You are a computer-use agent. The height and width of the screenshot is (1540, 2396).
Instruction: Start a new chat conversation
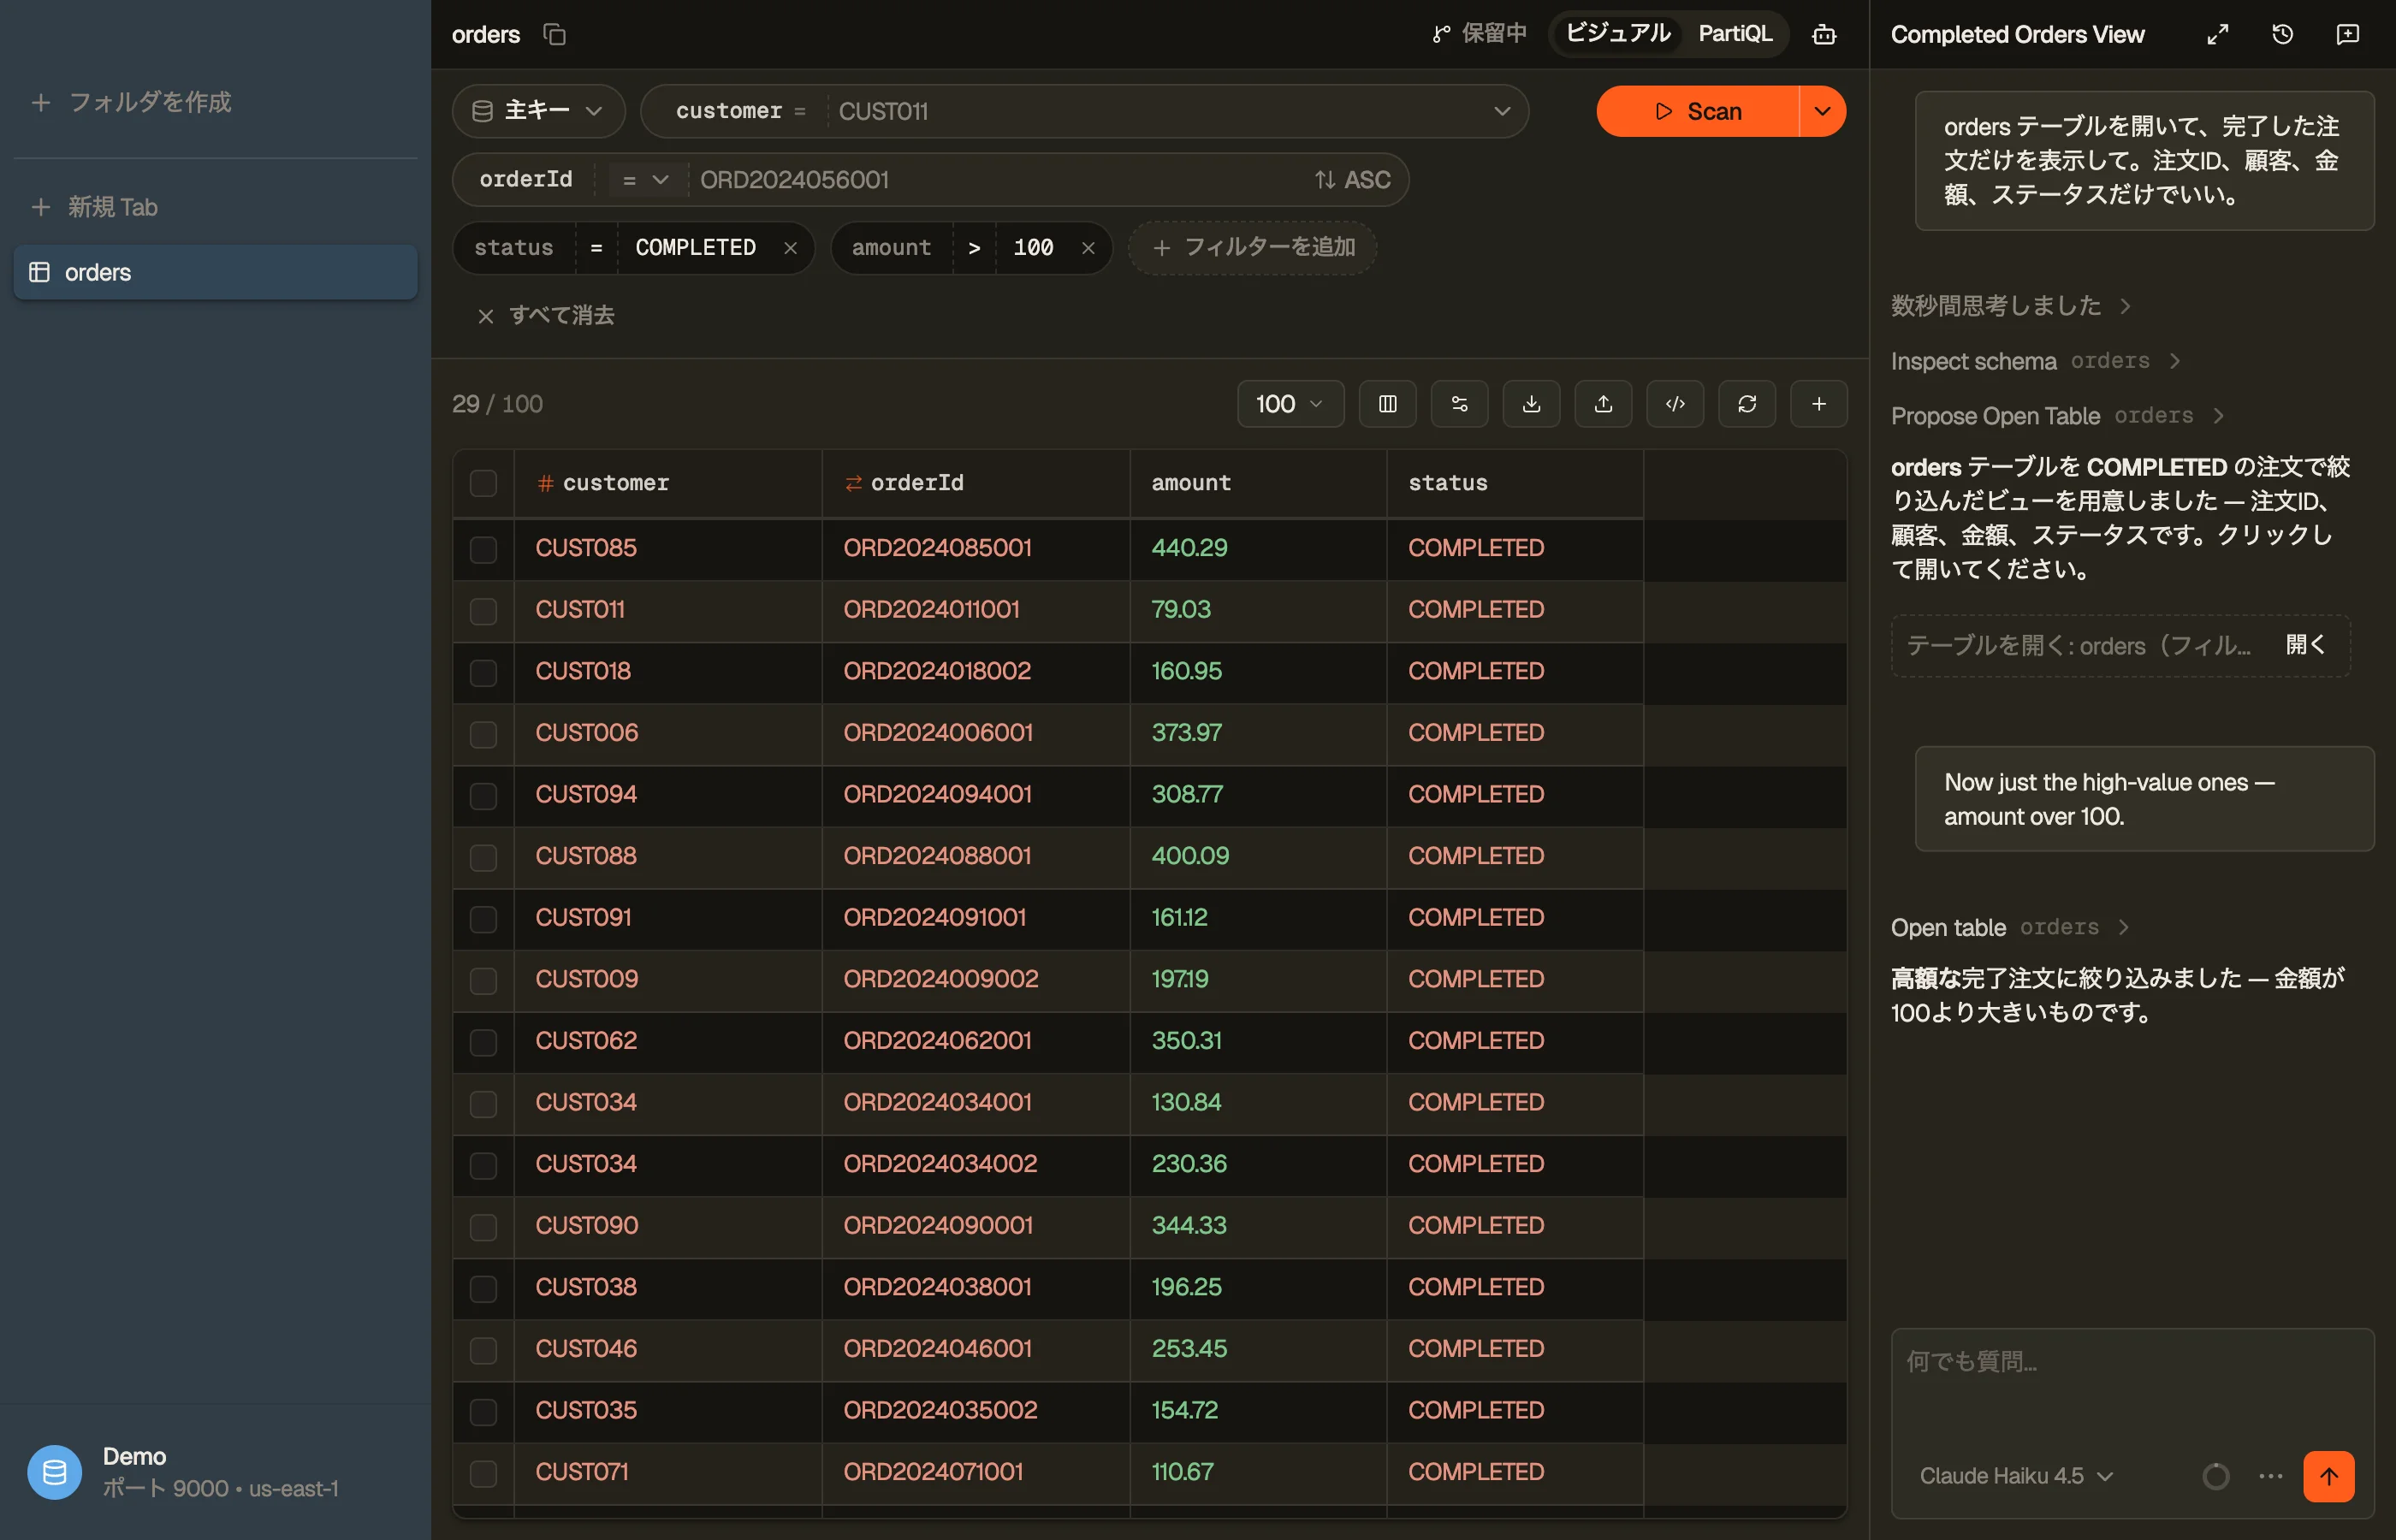click(2347, 35)
